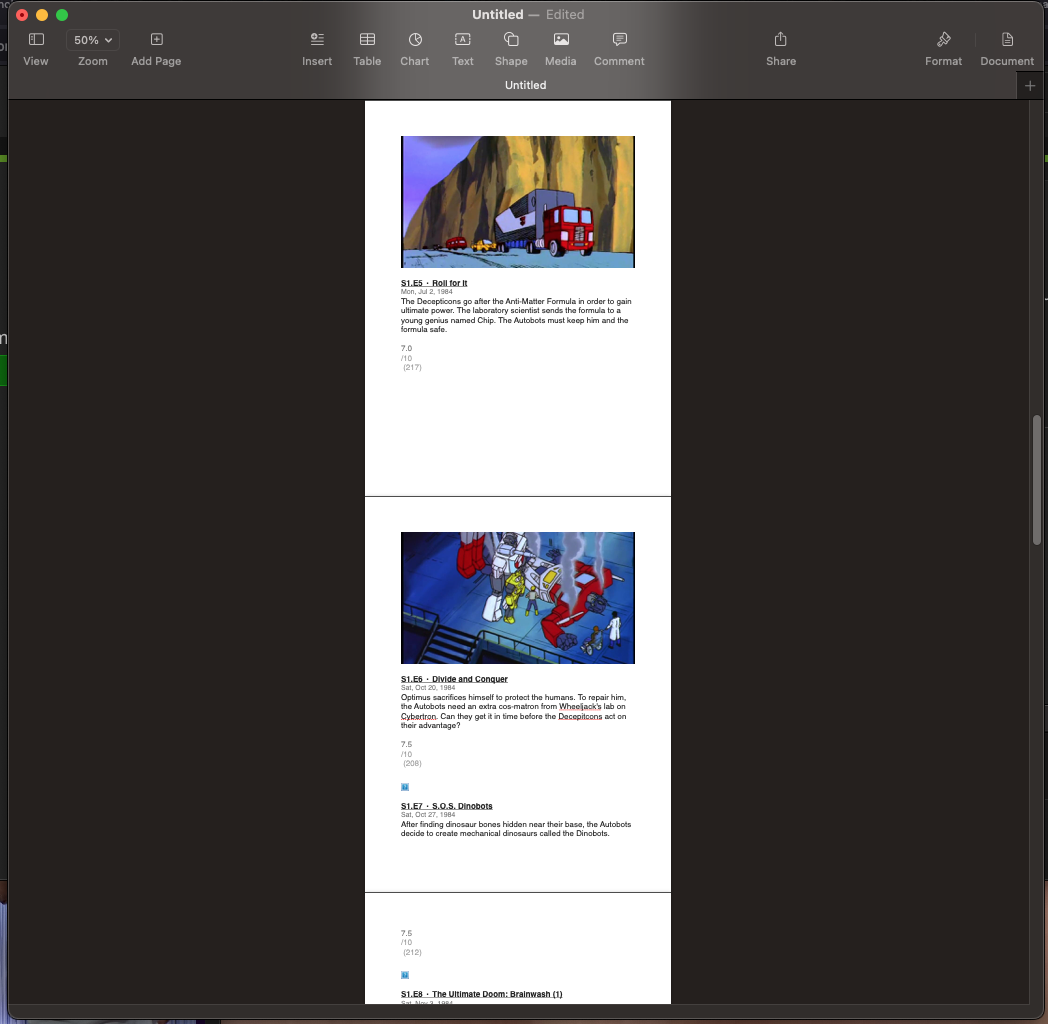
Task: Click the underlined word Cybertron
Action: point(418,716)
